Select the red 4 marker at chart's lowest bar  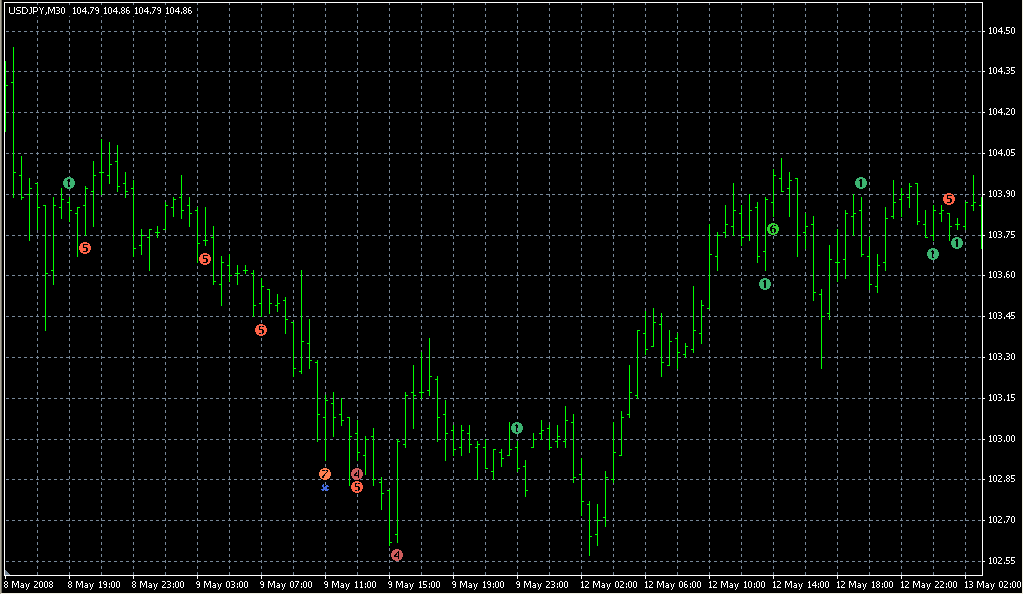pyautogui.click(x=397, y=555)
